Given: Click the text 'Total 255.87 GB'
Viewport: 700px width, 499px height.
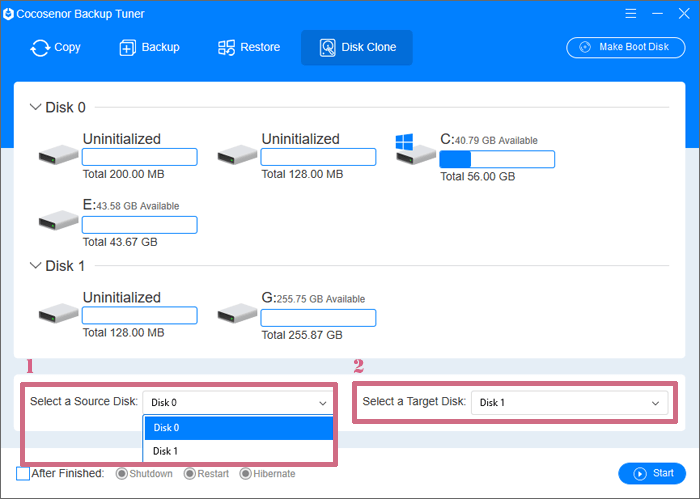Looking at the screenshot, I should [x=302, y=335].
